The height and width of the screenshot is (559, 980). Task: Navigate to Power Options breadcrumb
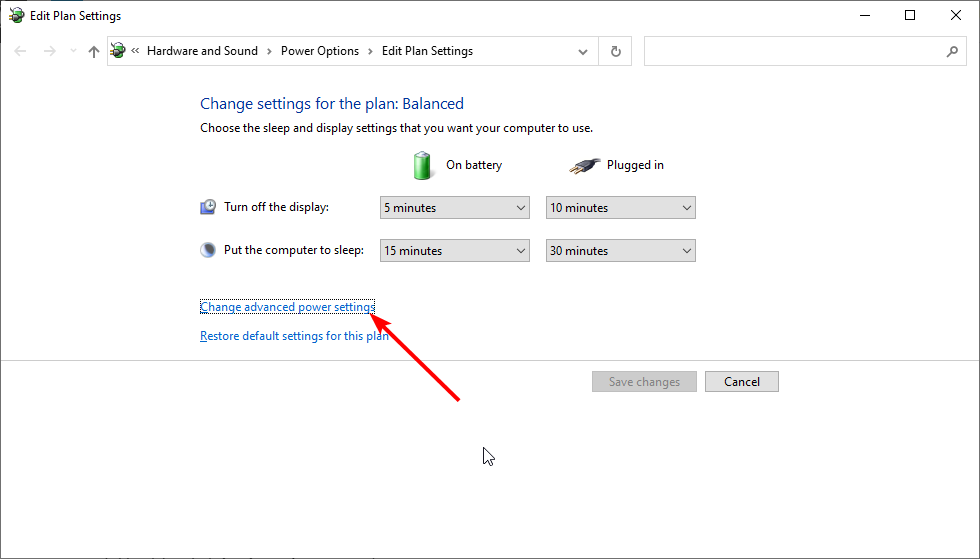pyautogui.click(x=320, y=51)
